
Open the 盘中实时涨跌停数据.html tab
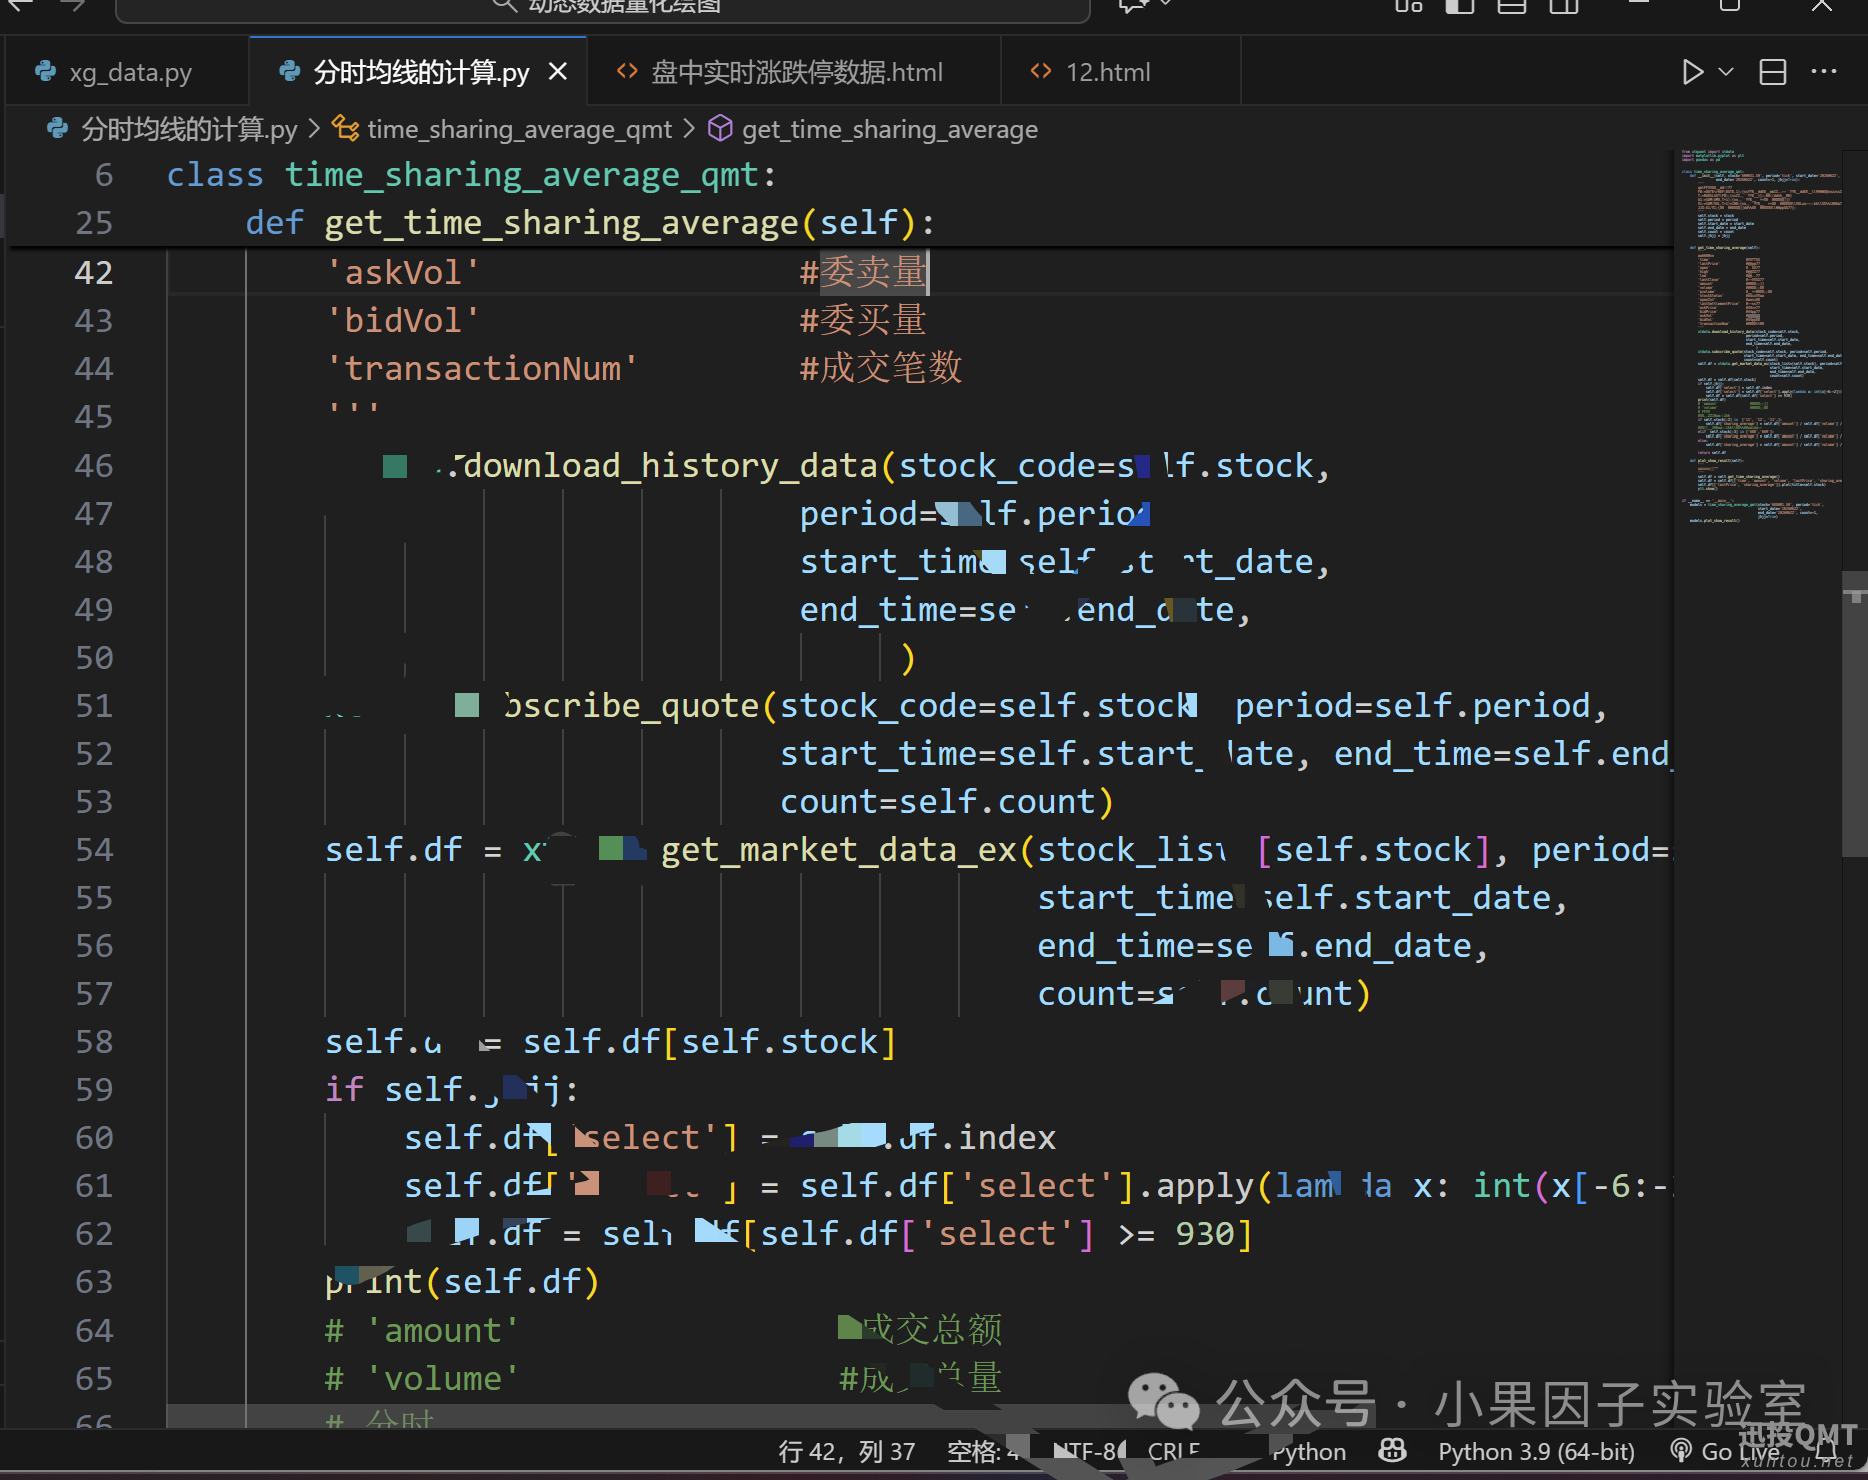pos(796,72)
